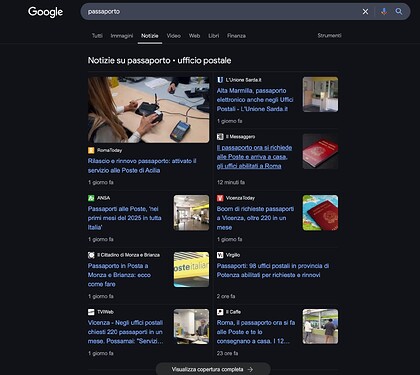This screenshot has width=420, height=375.
Task: Switch to the Video tab
Action: point(174,36)
